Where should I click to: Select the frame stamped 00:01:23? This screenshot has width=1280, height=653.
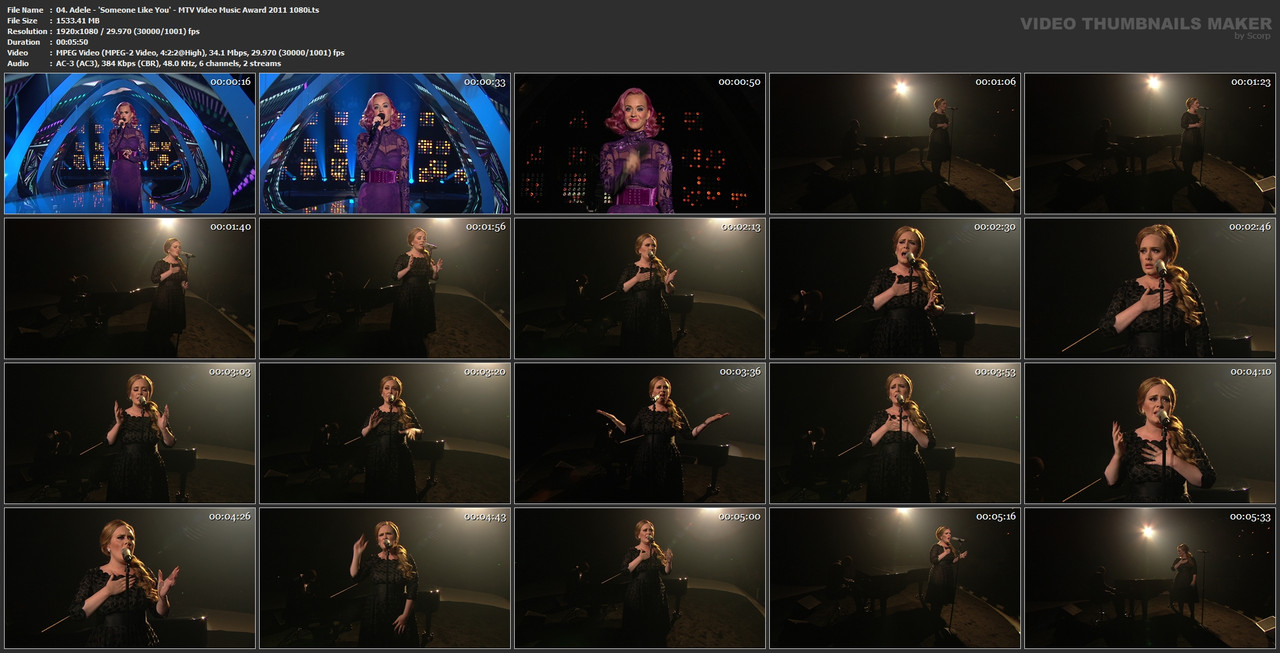[x=1150, y=143]
